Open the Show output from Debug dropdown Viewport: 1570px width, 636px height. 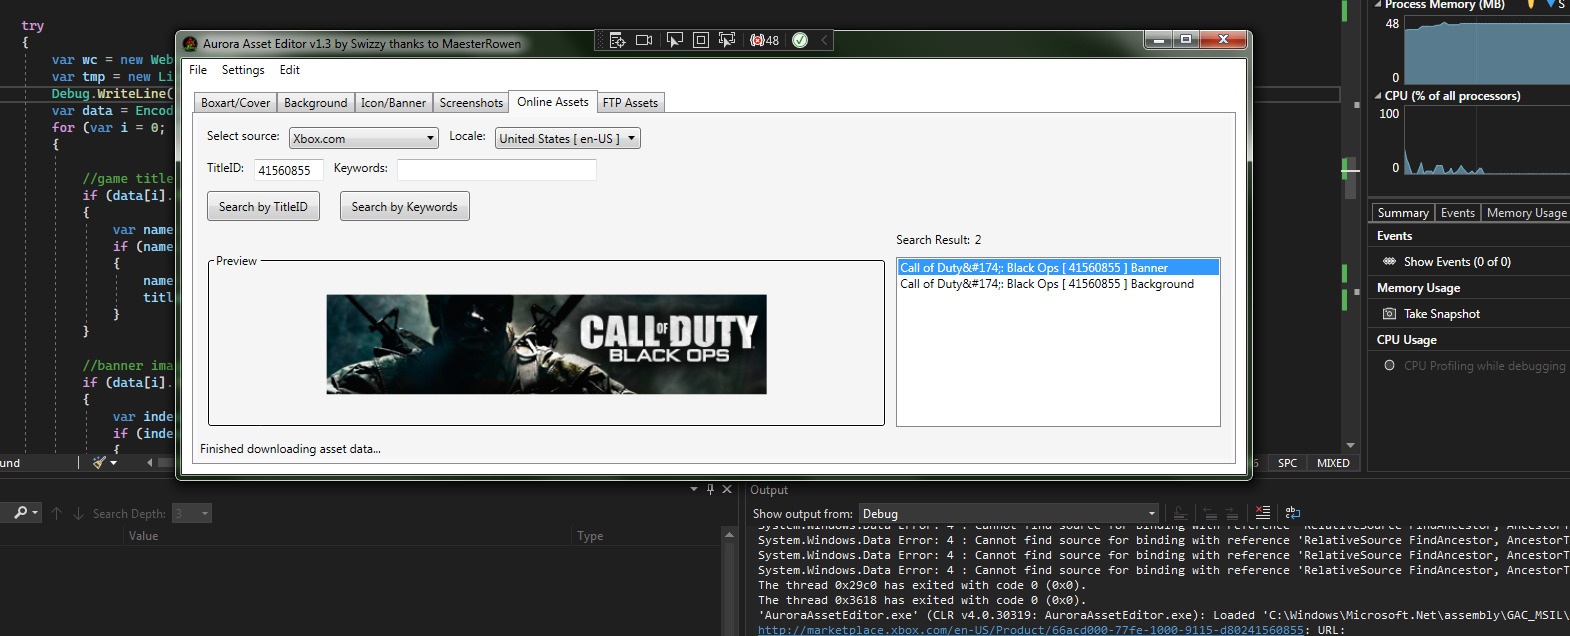coord(1009,513)
